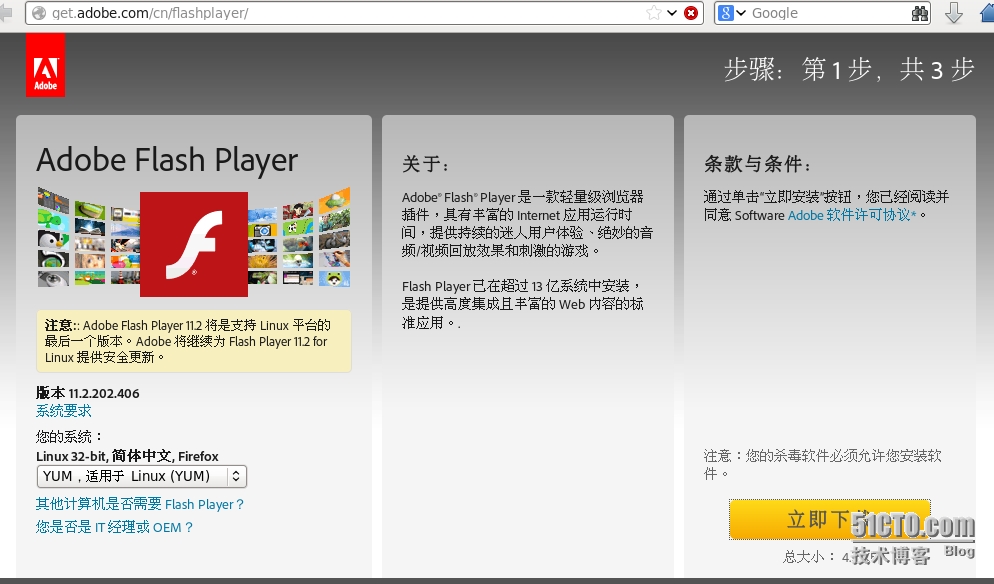Click the 条款与条件 heading

coord(757,164)
